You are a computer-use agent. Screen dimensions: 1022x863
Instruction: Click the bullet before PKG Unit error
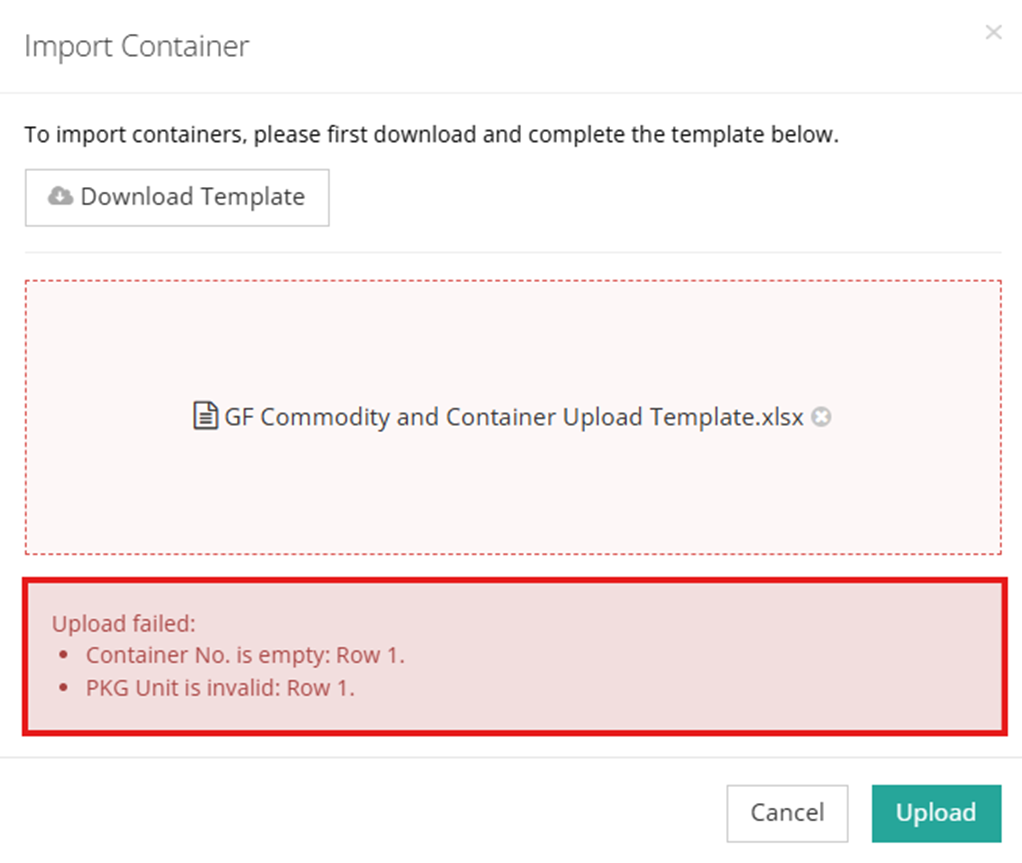click(65, 688)
